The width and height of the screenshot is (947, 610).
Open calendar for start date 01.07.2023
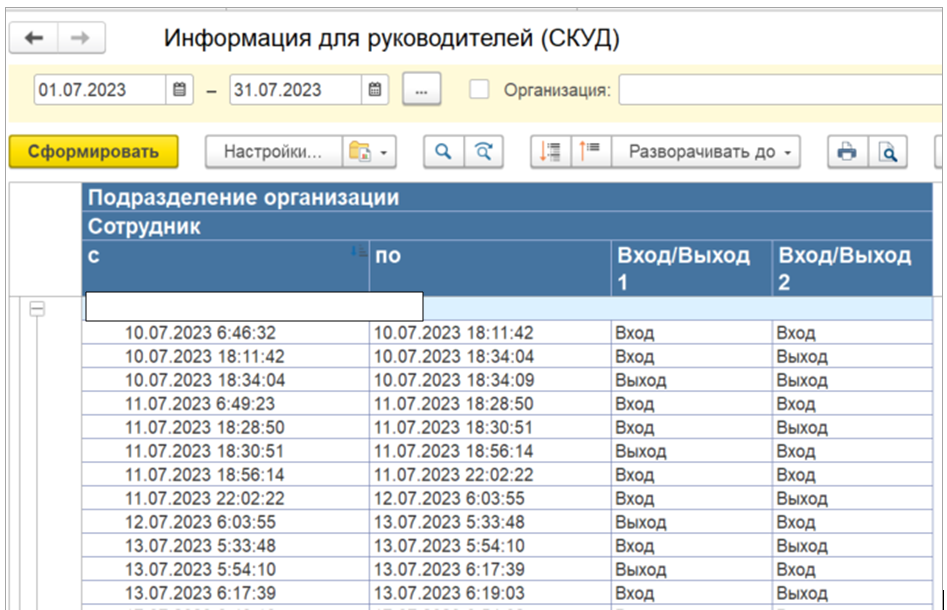(179, 89)
